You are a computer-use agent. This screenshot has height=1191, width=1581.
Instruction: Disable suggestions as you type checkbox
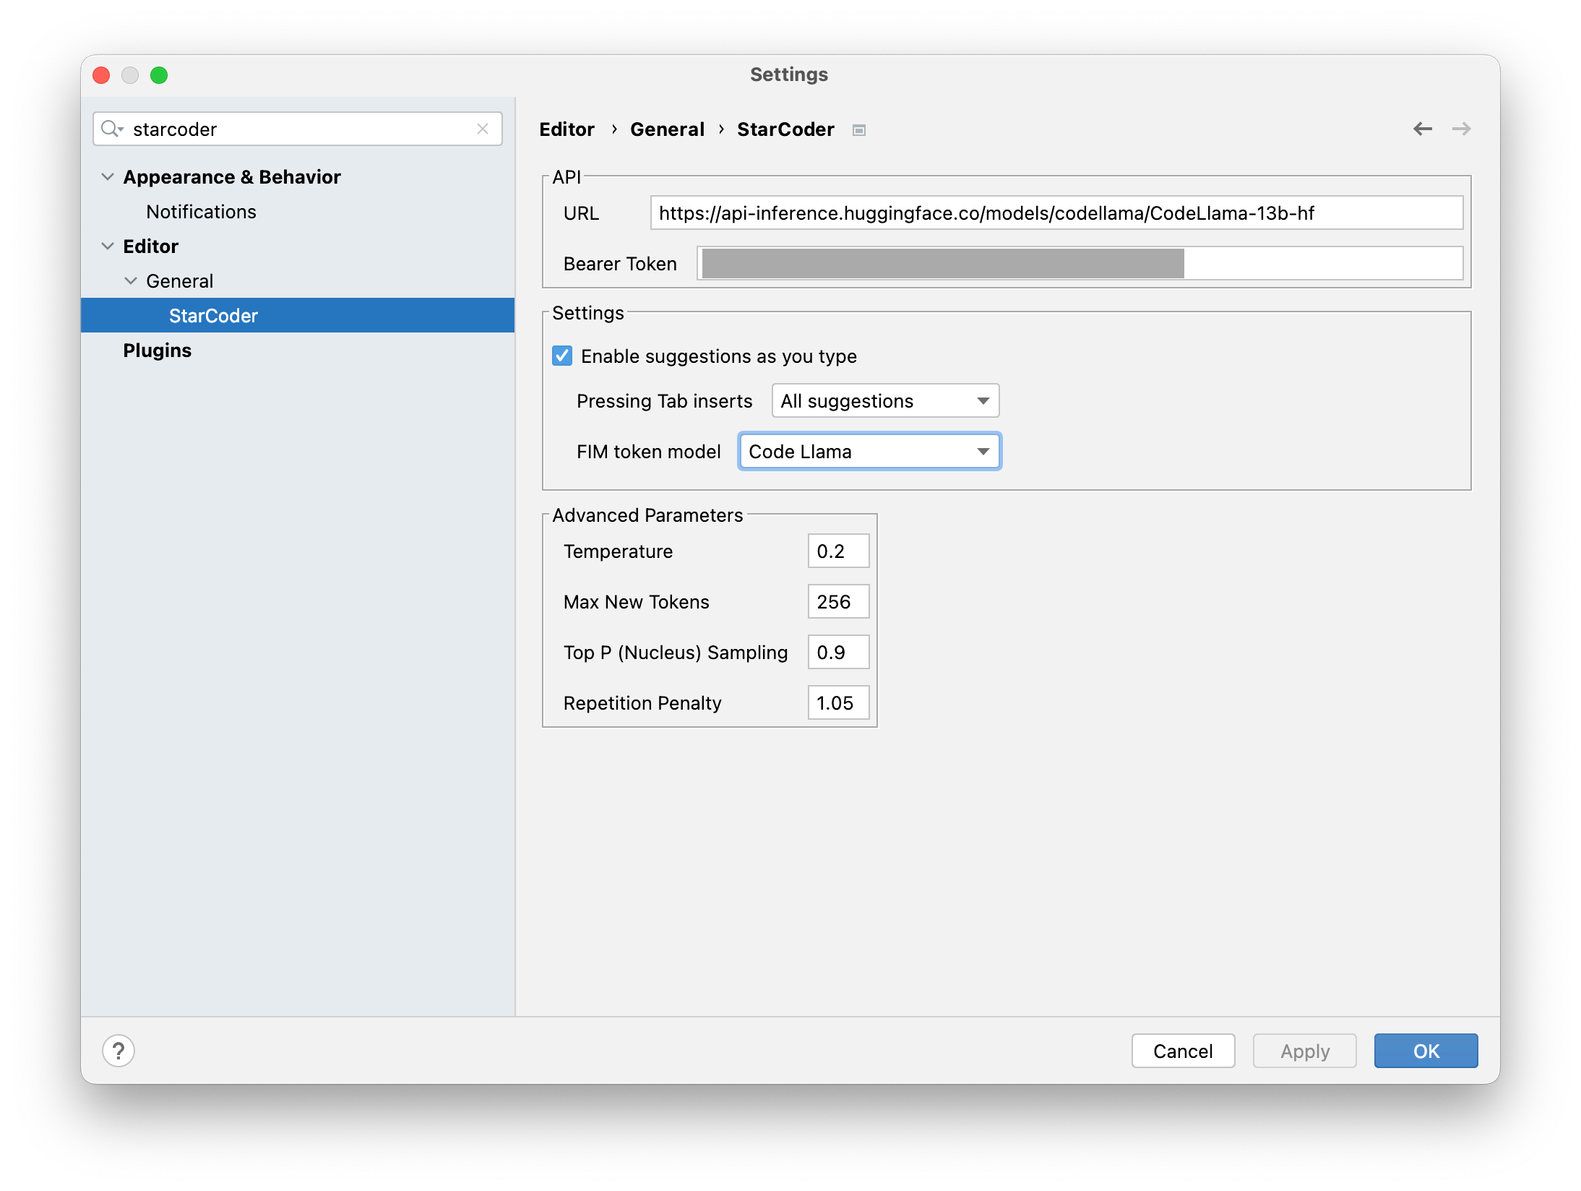(563, 356)
